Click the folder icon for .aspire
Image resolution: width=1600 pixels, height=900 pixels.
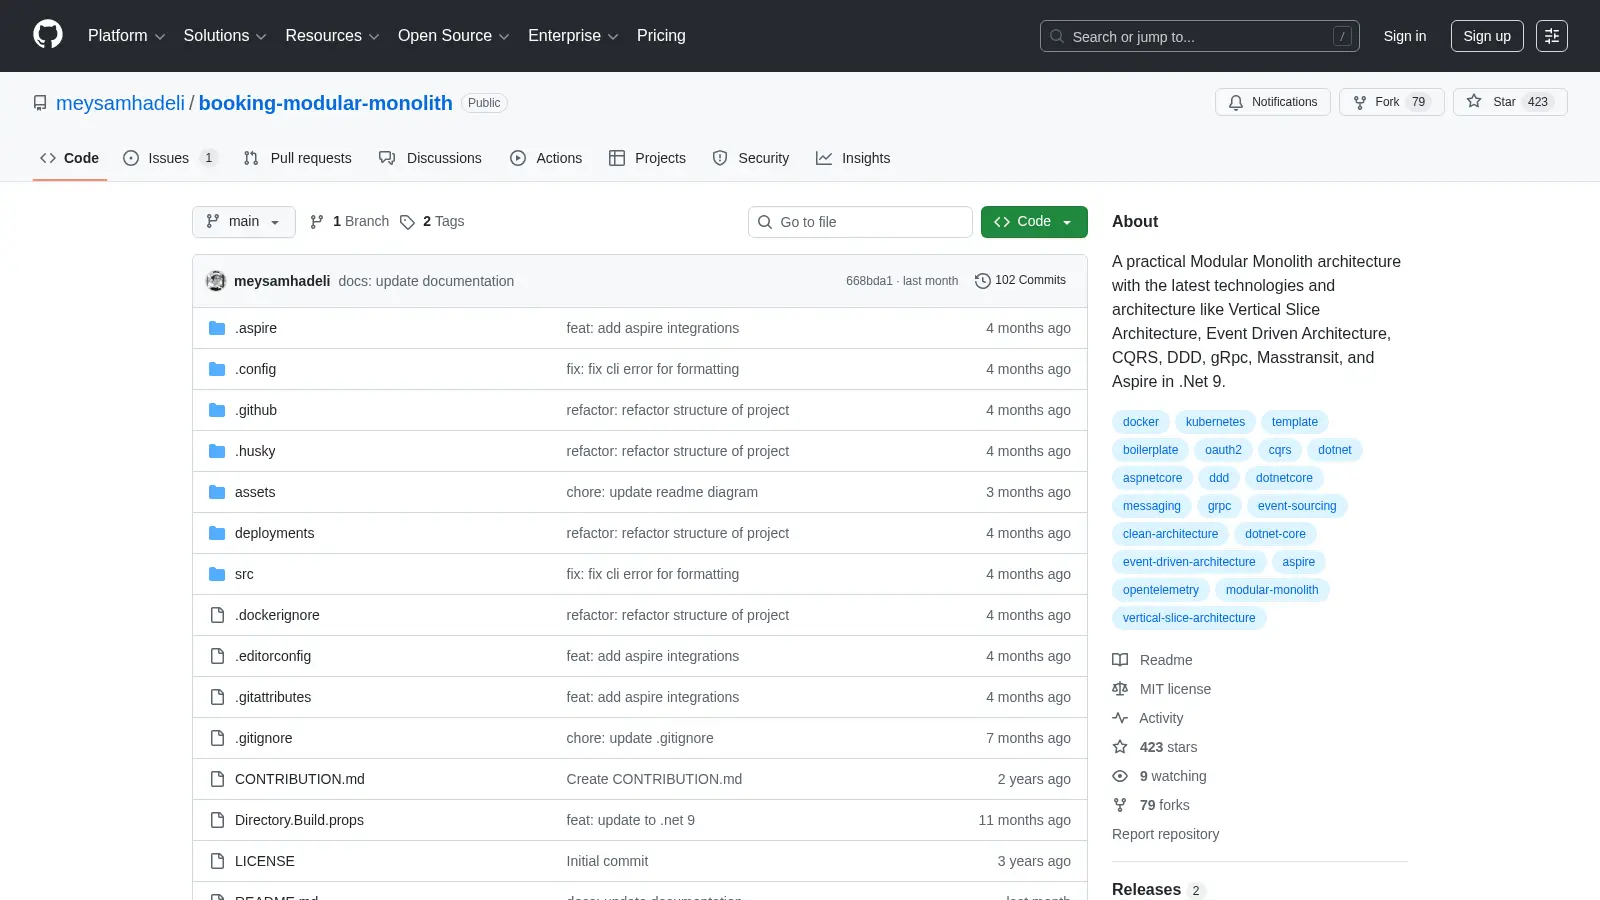pos(217,328)
